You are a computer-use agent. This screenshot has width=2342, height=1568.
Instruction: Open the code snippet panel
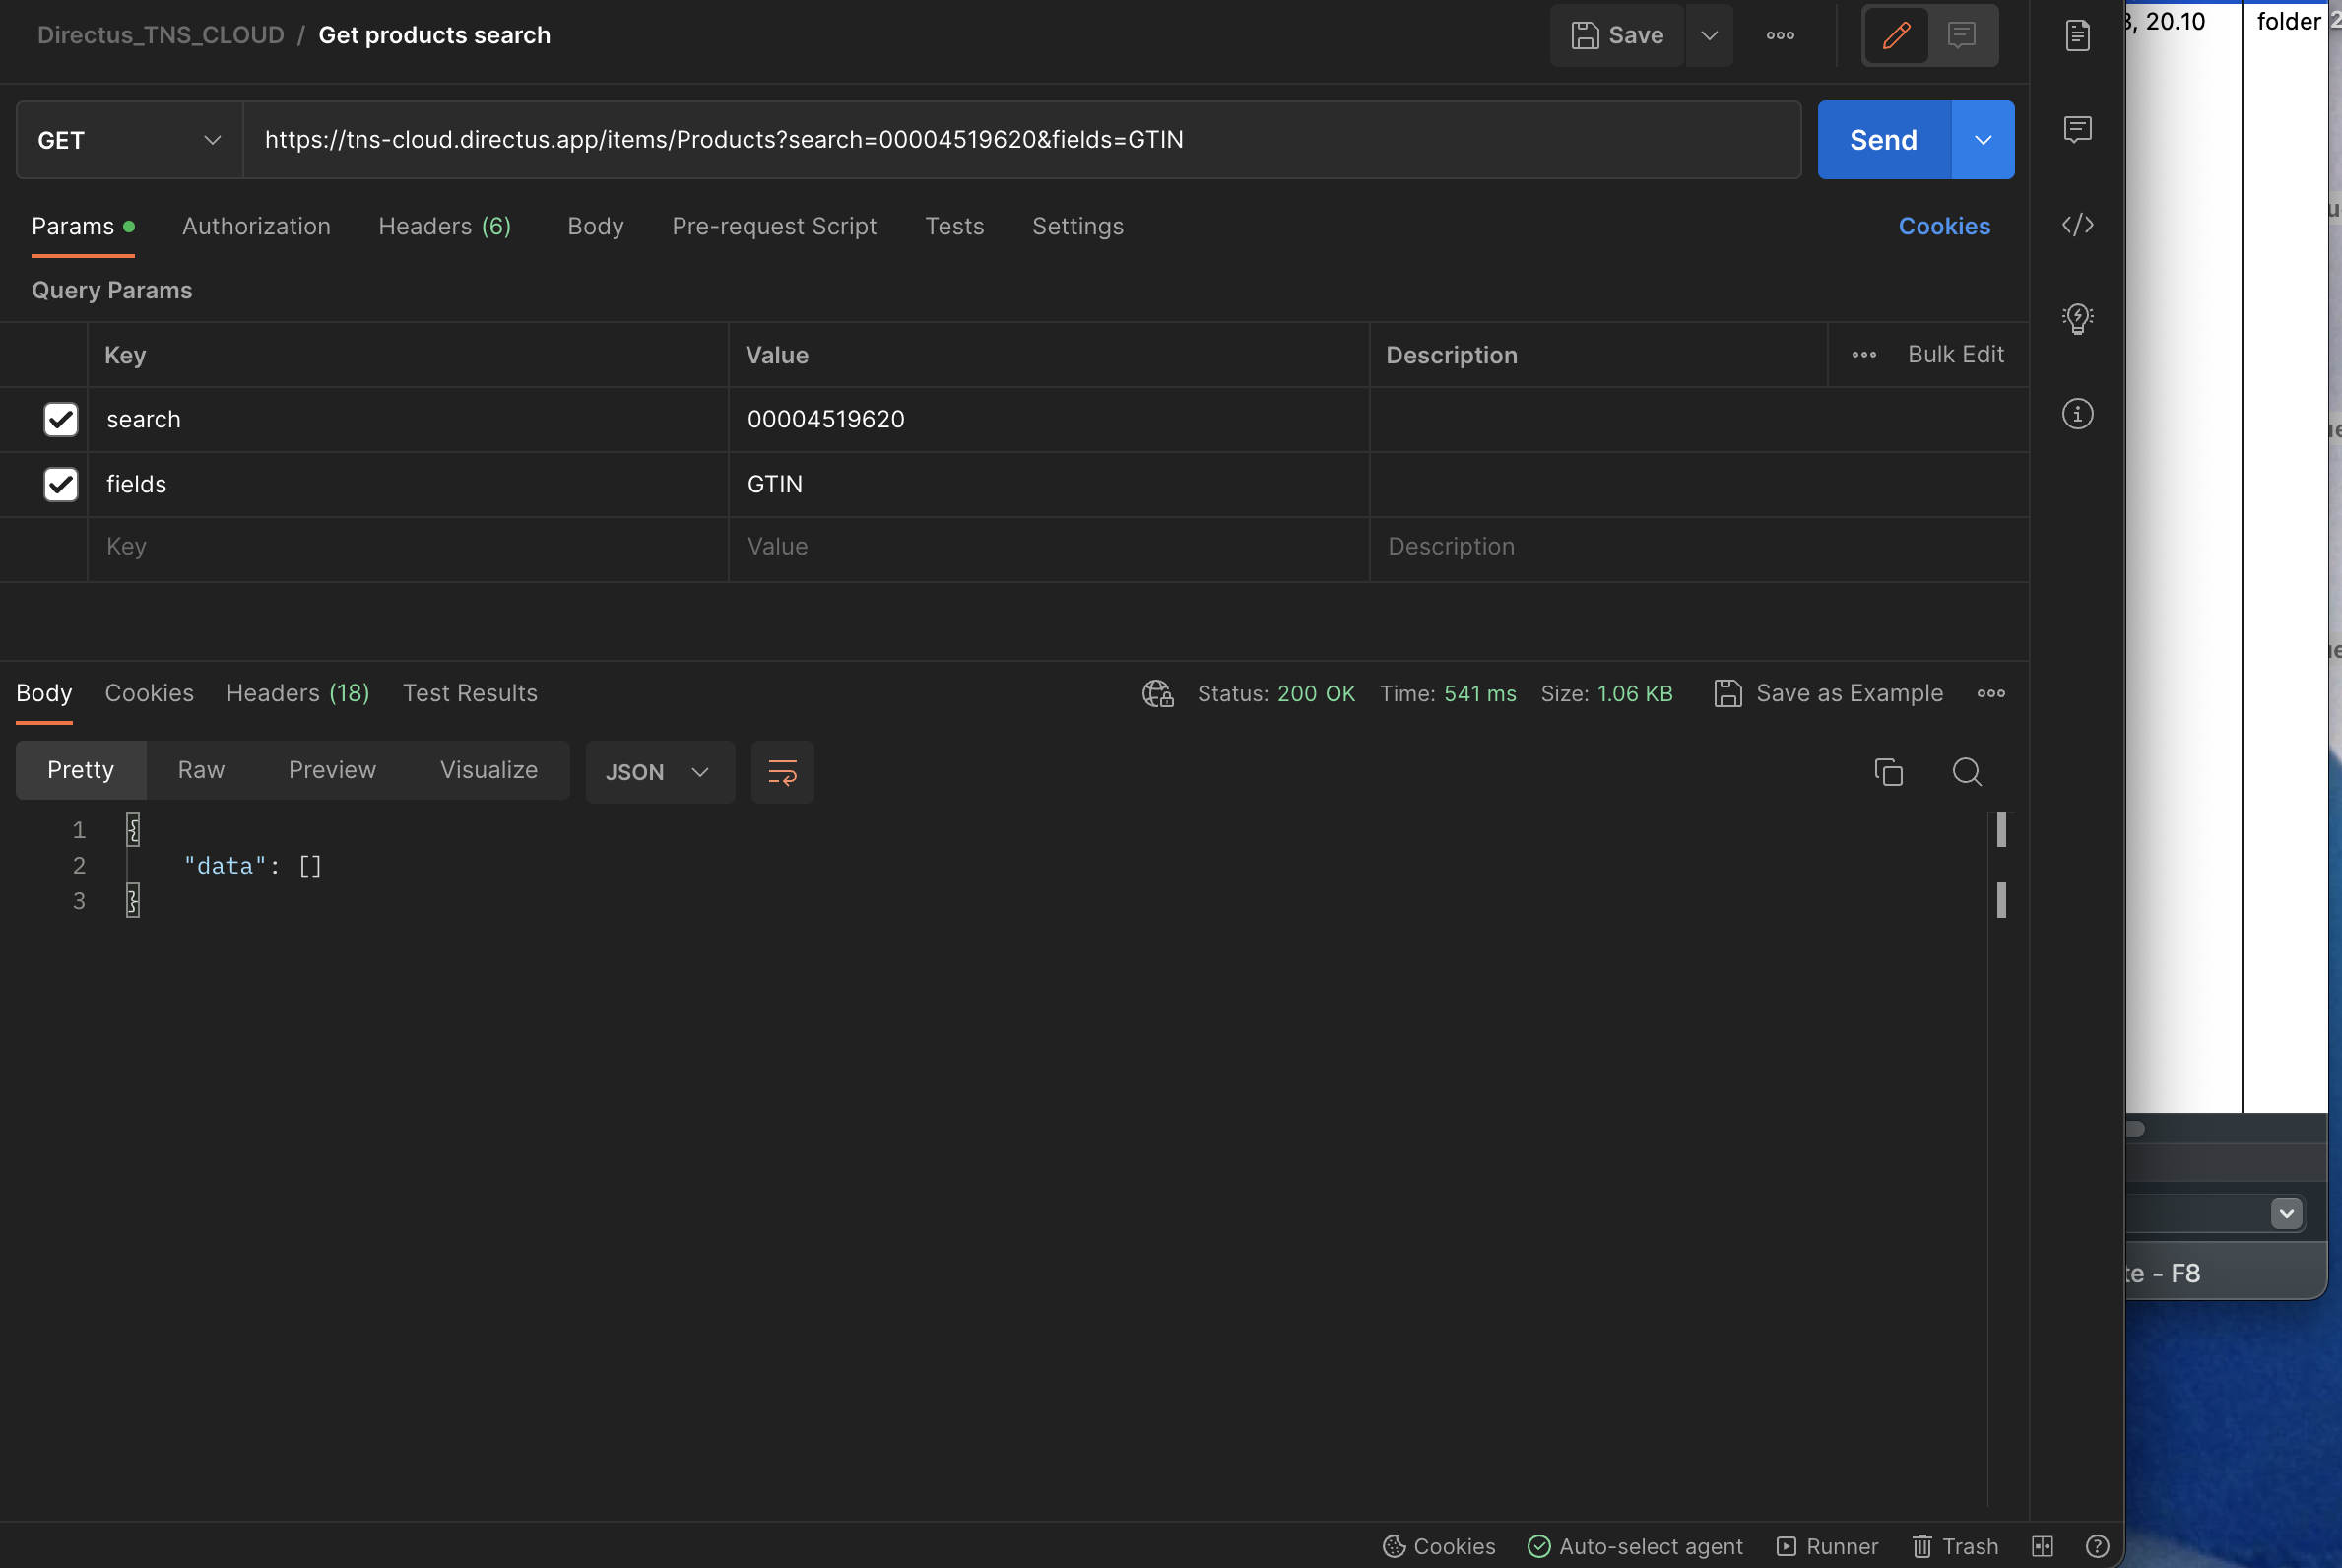[2077, 225]
